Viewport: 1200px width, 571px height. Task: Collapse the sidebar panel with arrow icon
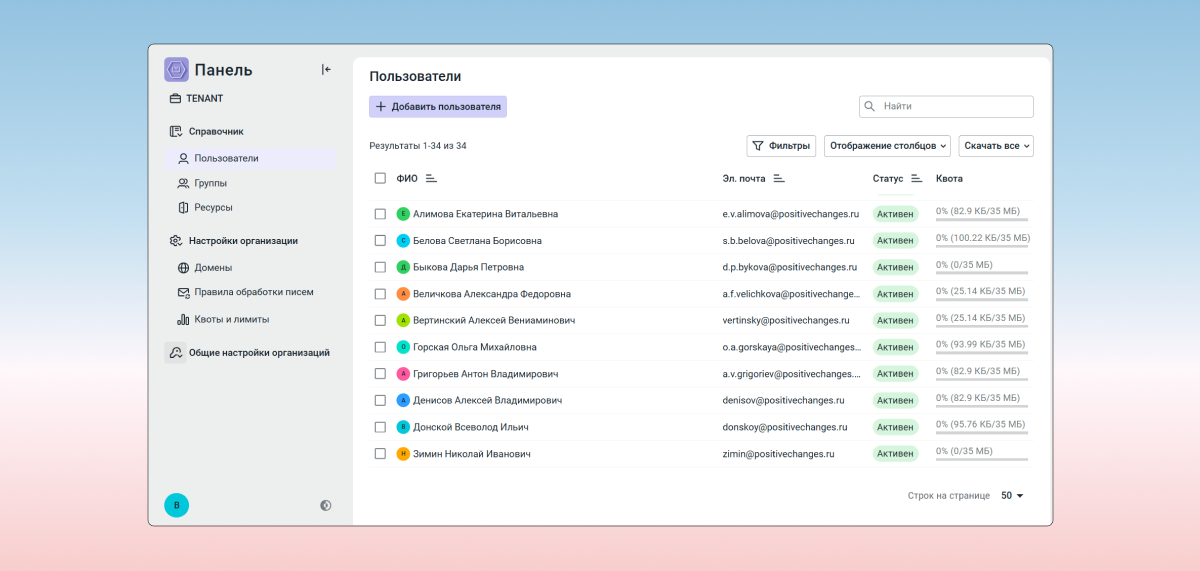[326, 70]
